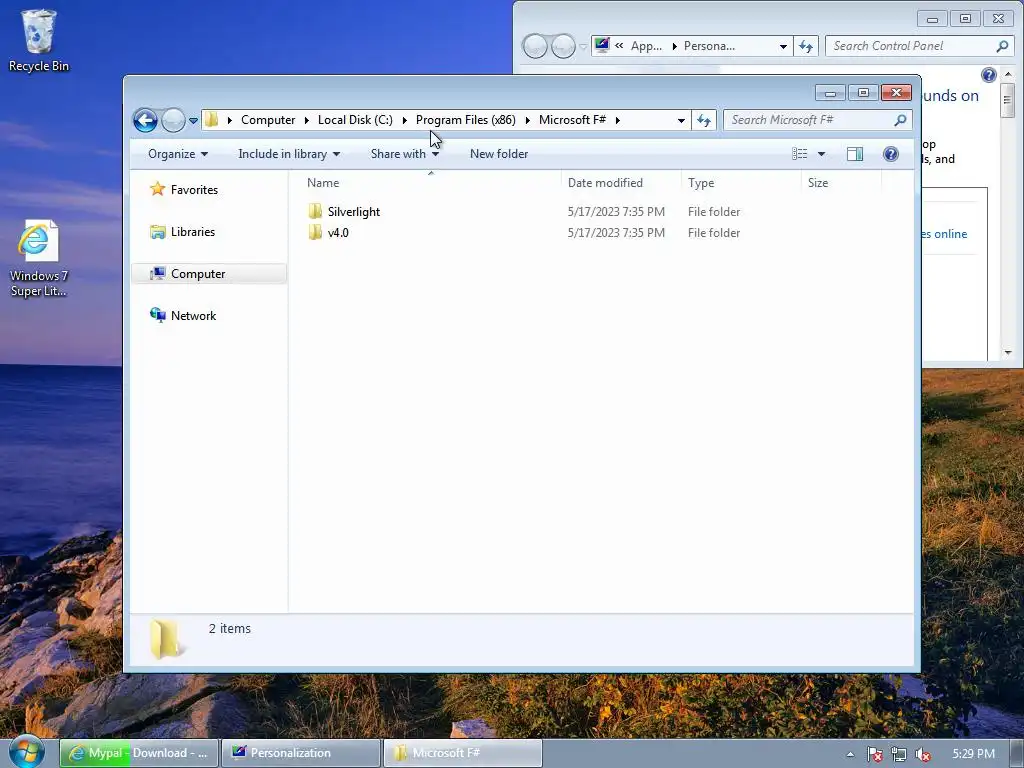
Task: Show the preview pane icon
Action: point(855,154)
